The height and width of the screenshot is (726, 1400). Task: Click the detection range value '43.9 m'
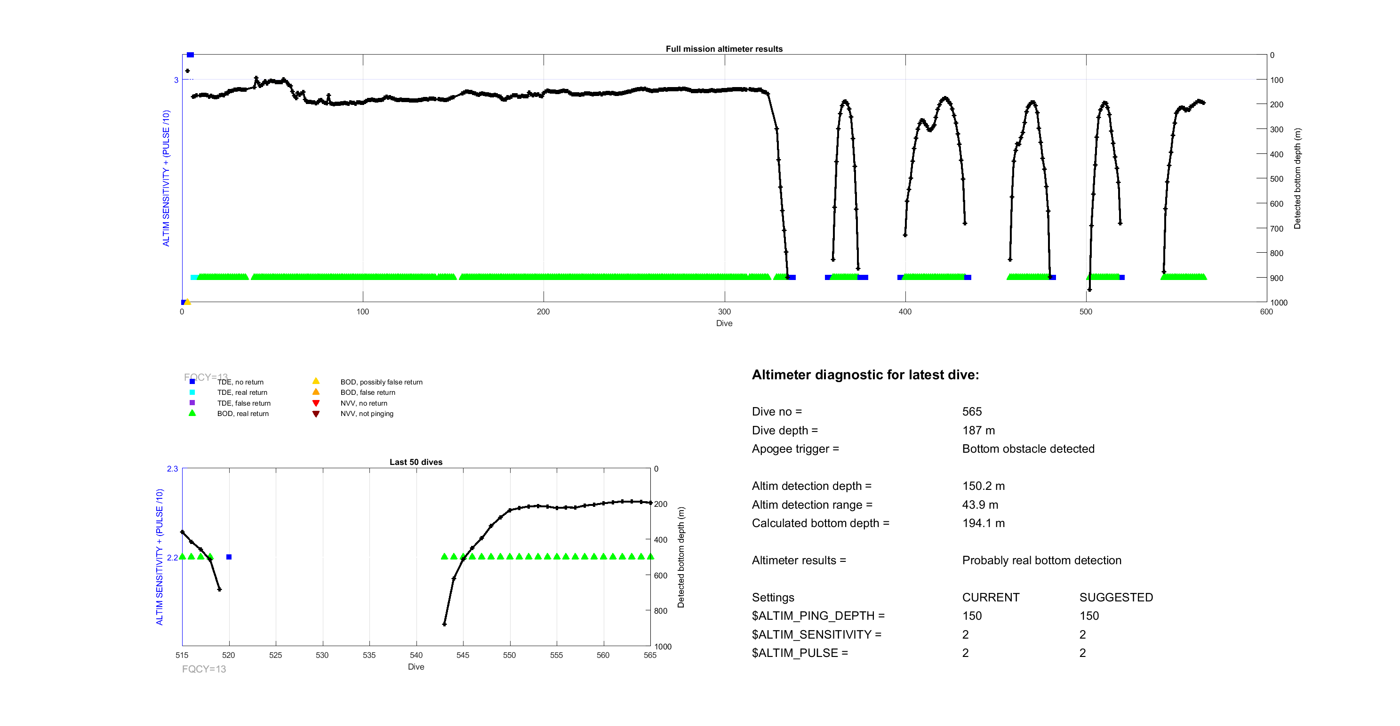[980, 505]
